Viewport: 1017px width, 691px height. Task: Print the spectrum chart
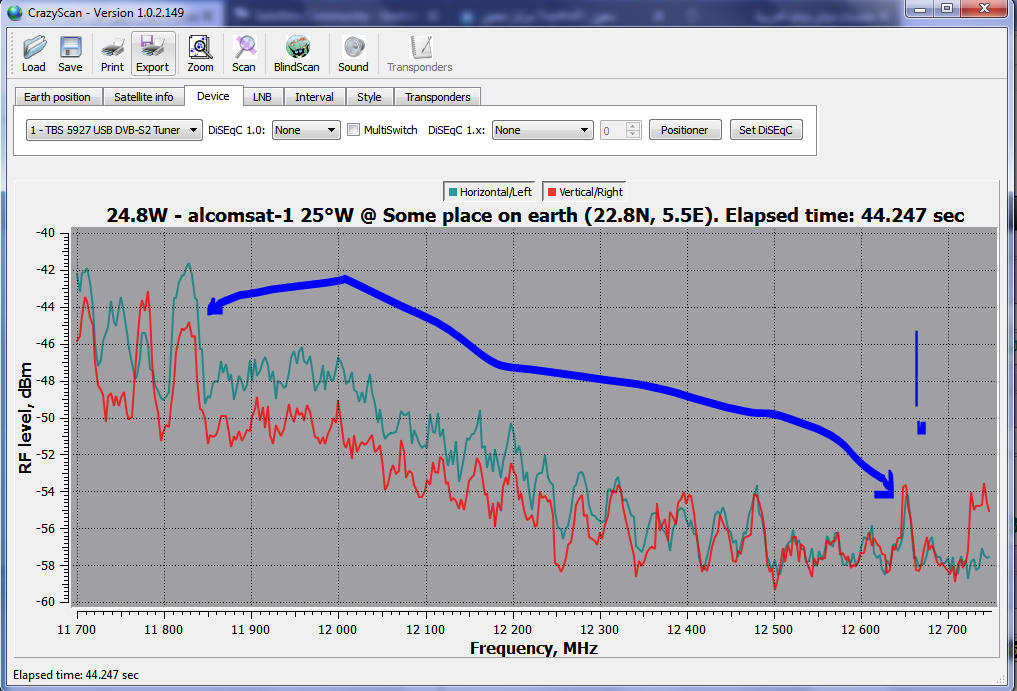[x=112, y=54]
